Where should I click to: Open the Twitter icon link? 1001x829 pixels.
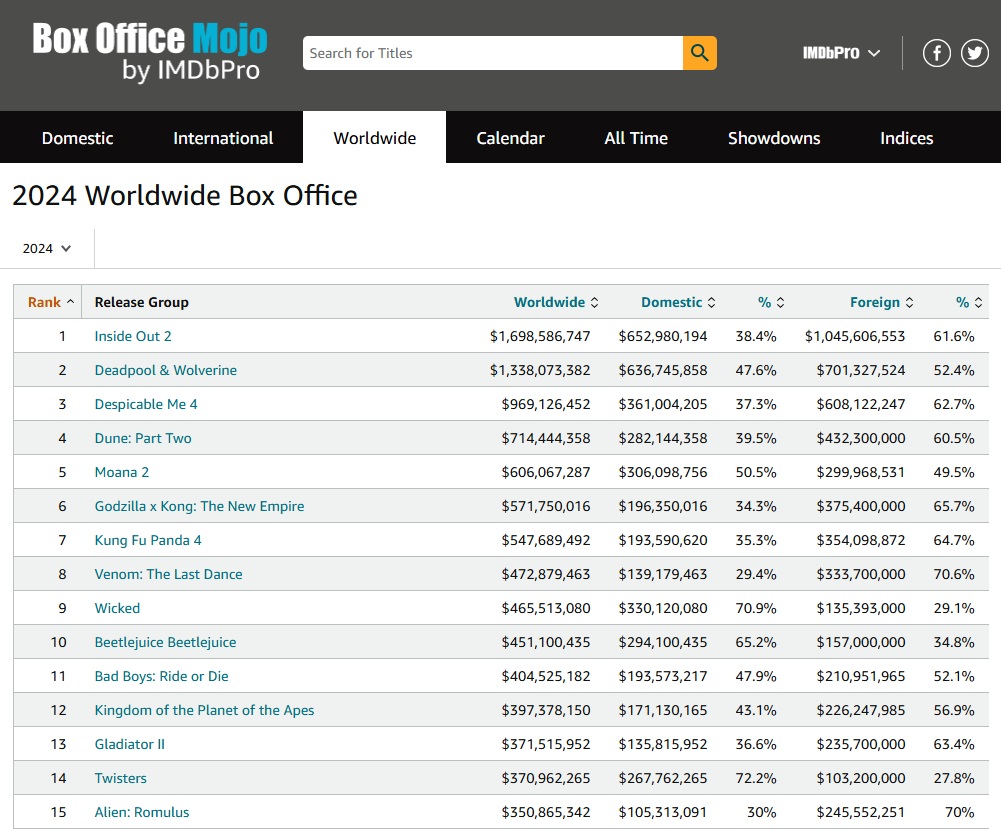[975, 53]
